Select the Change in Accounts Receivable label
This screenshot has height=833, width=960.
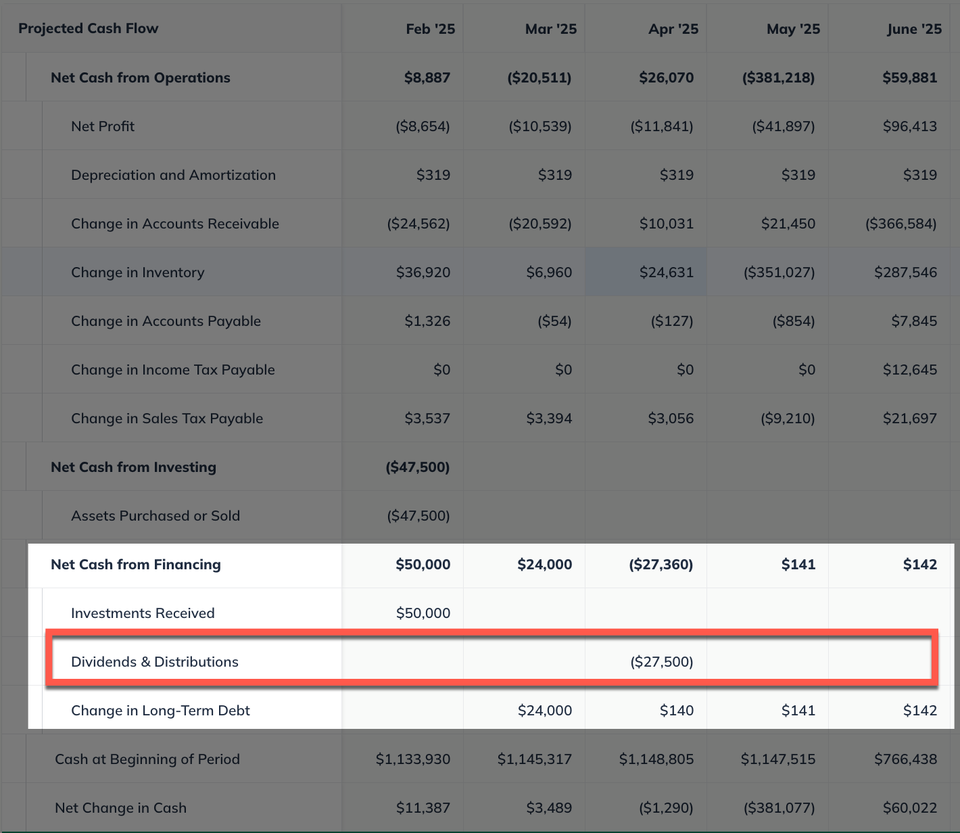(175, 224)
